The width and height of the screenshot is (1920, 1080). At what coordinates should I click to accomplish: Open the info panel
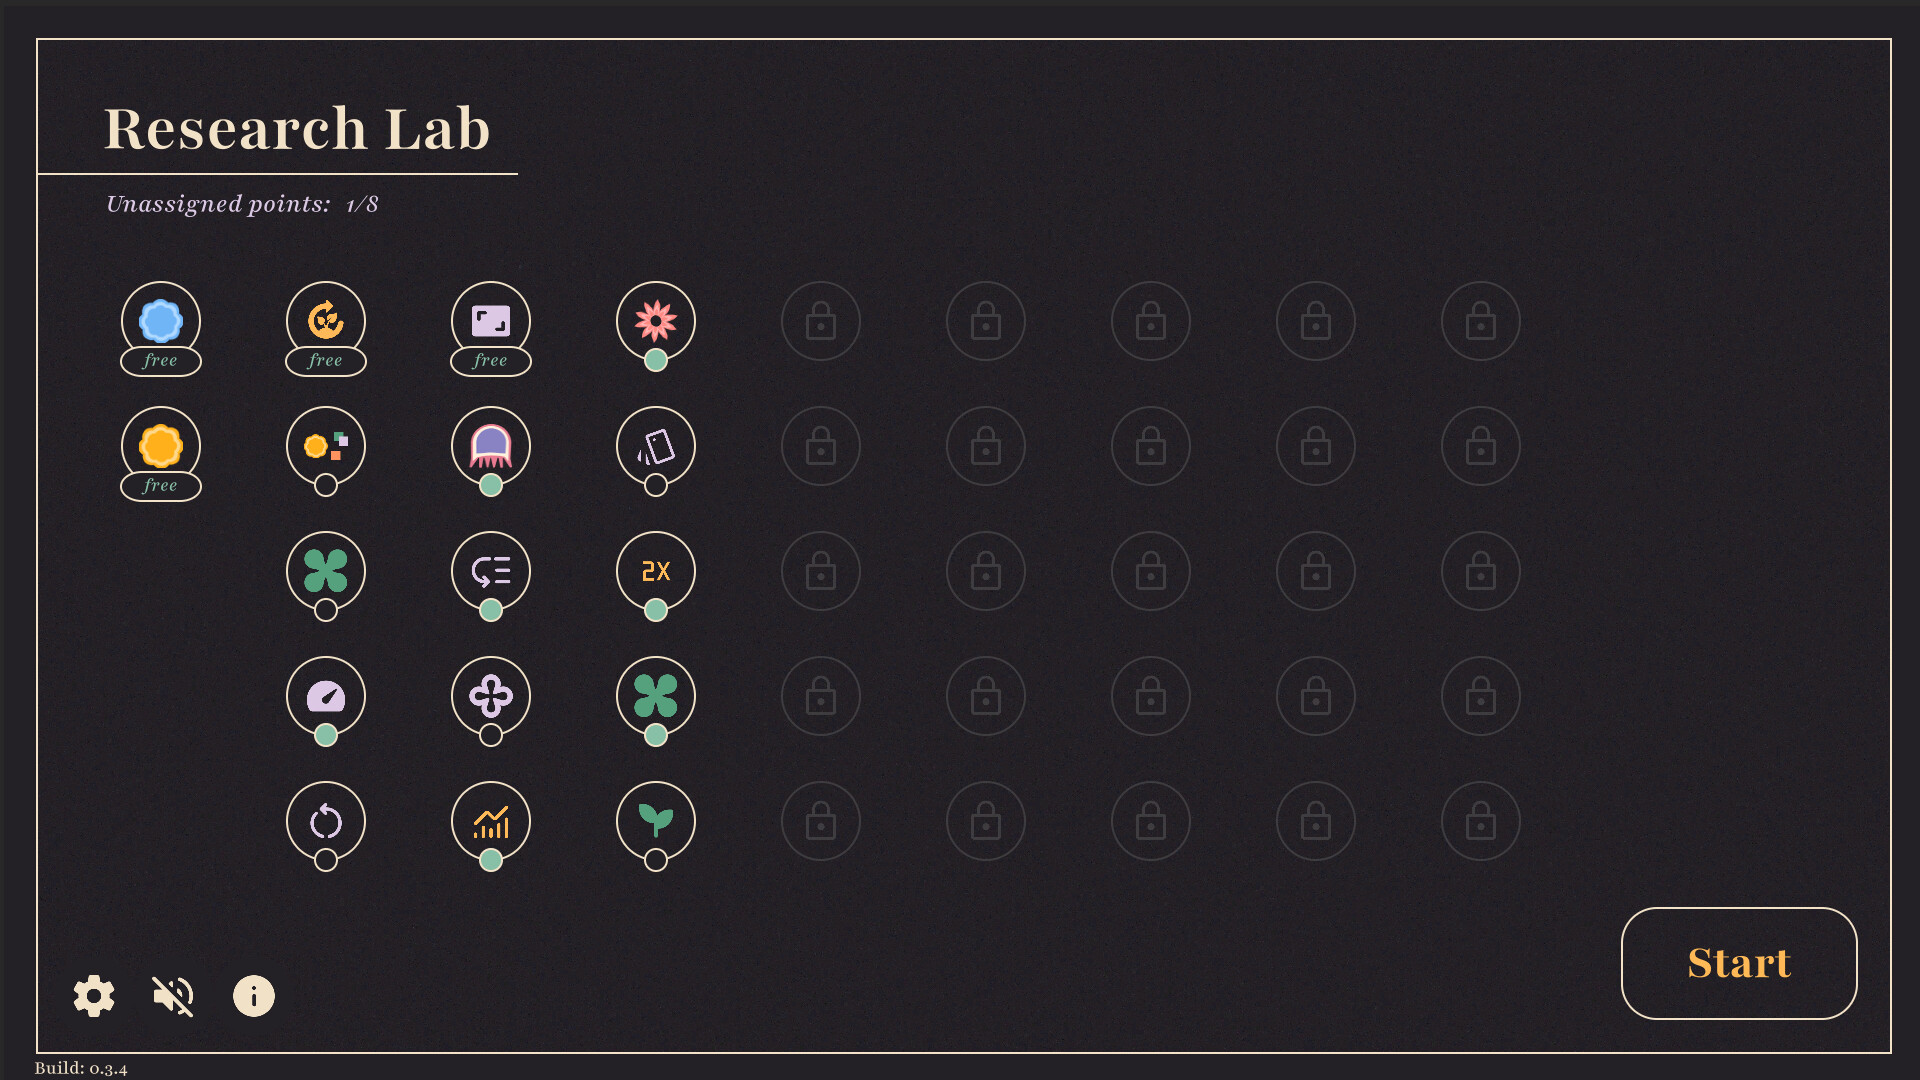coord(254,996)
